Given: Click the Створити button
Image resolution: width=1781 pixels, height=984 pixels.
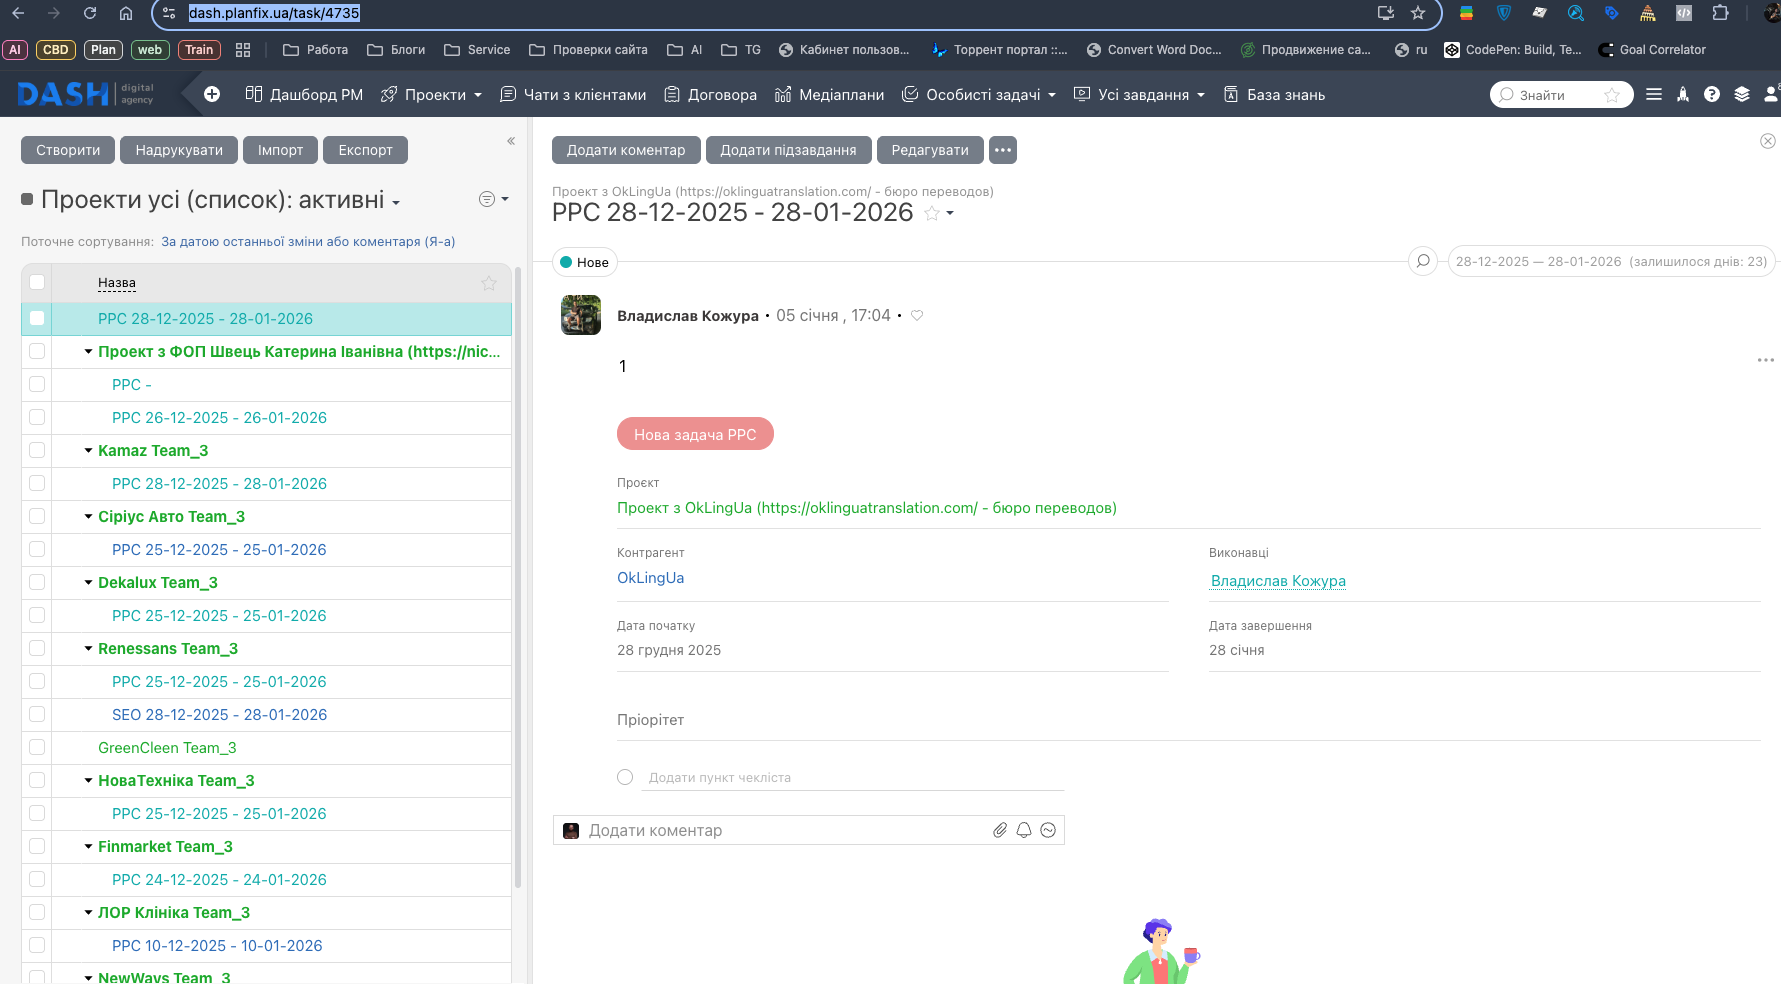Looking at the screenshot, I should 68,150.
